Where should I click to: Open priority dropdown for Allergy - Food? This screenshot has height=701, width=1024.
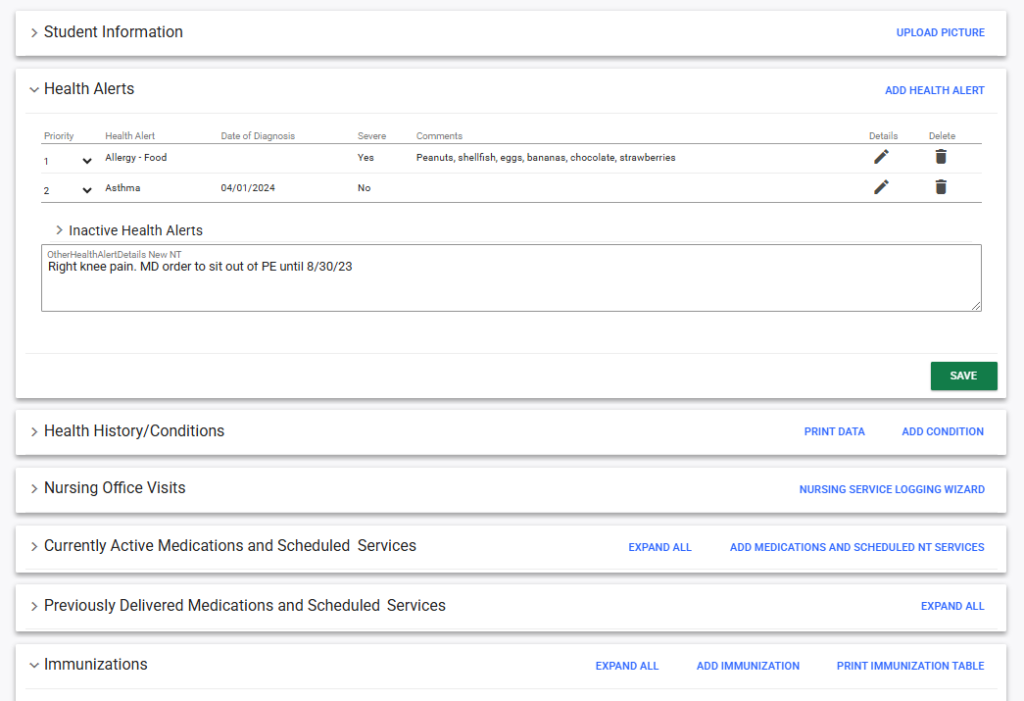click(x=87, y=161)
